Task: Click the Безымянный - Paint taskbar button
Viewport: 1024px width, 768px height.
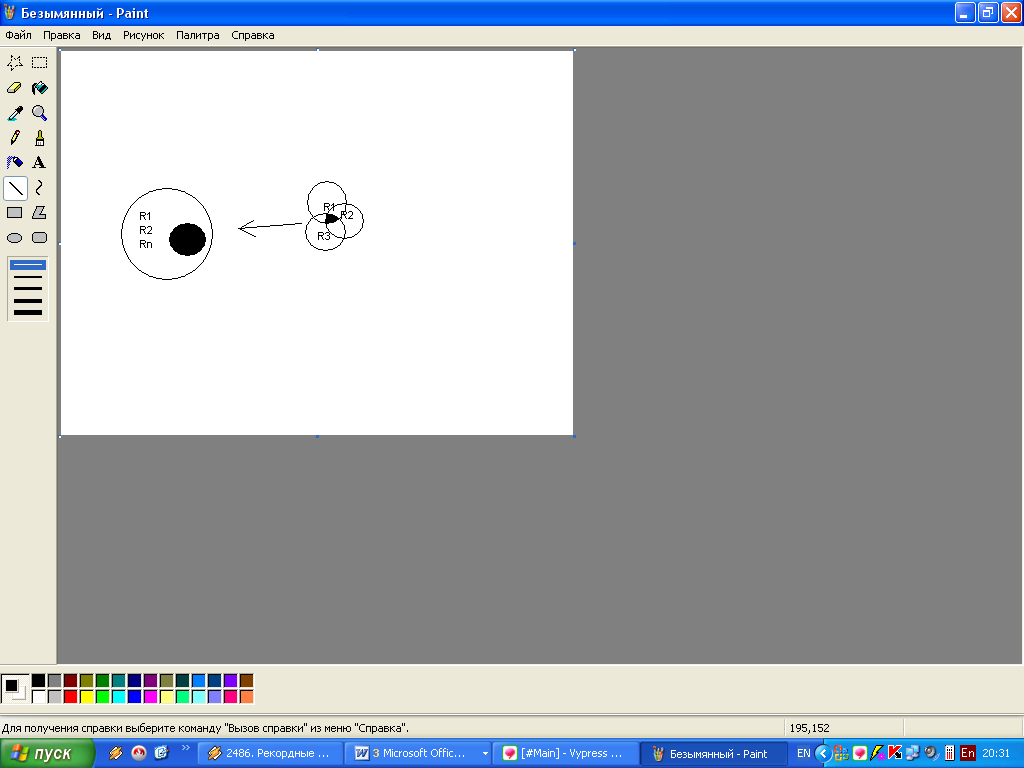Action: coord(714,754)
